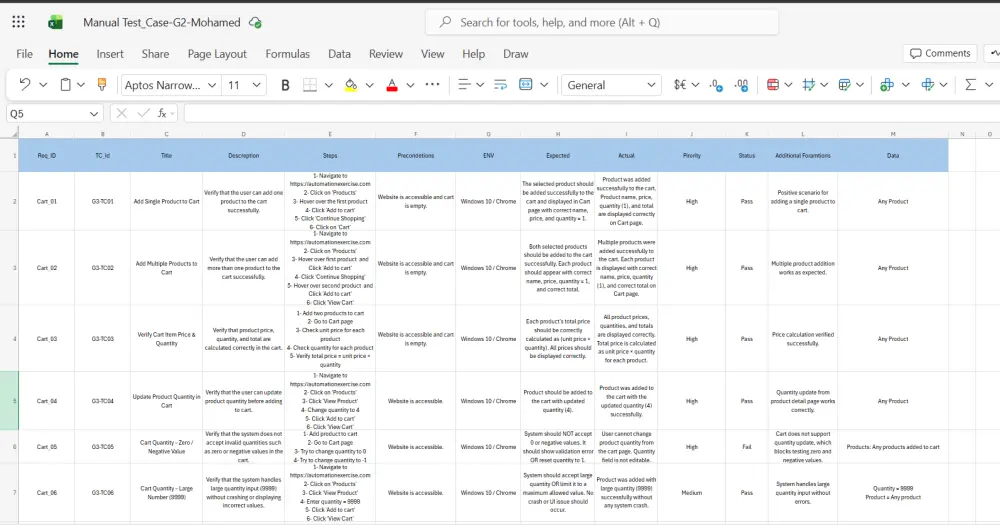Viewport: 1000px width, 525px height.
Task: Click the workbook title Manual Test_Case-G2-Mohamed
Action: tap(162, 22)
